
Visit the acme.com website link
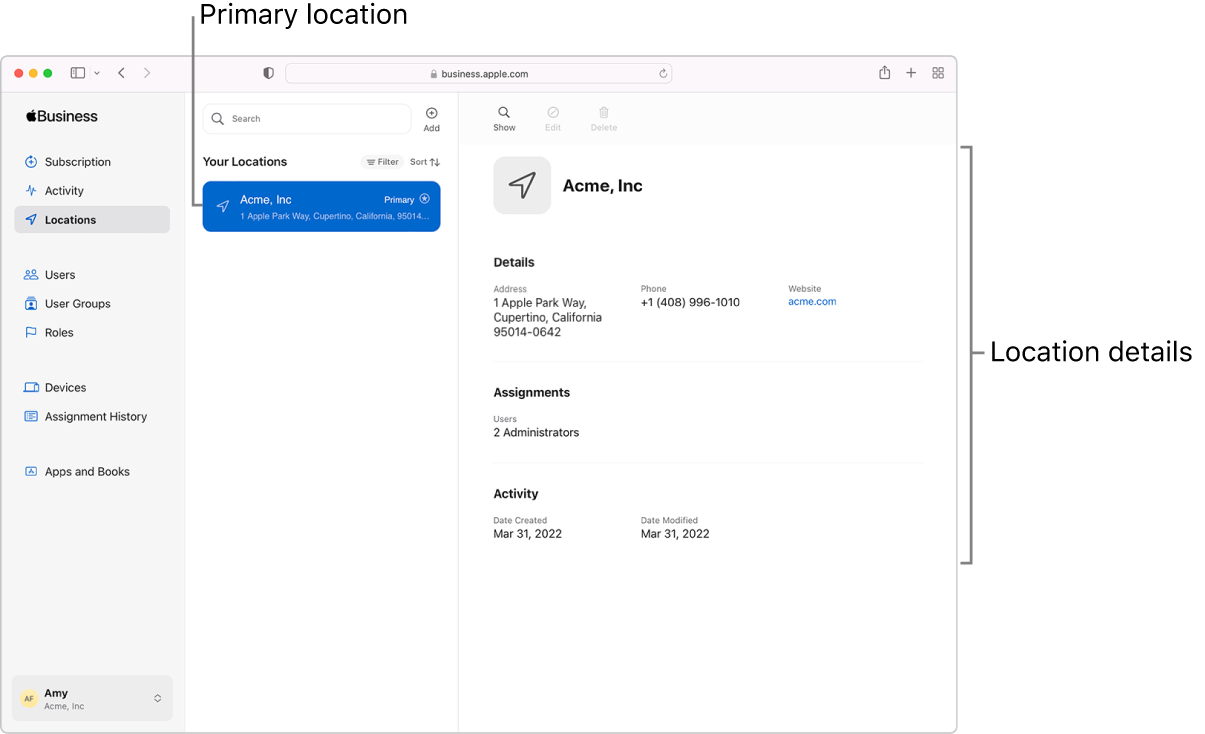click(x=811, y=301)
